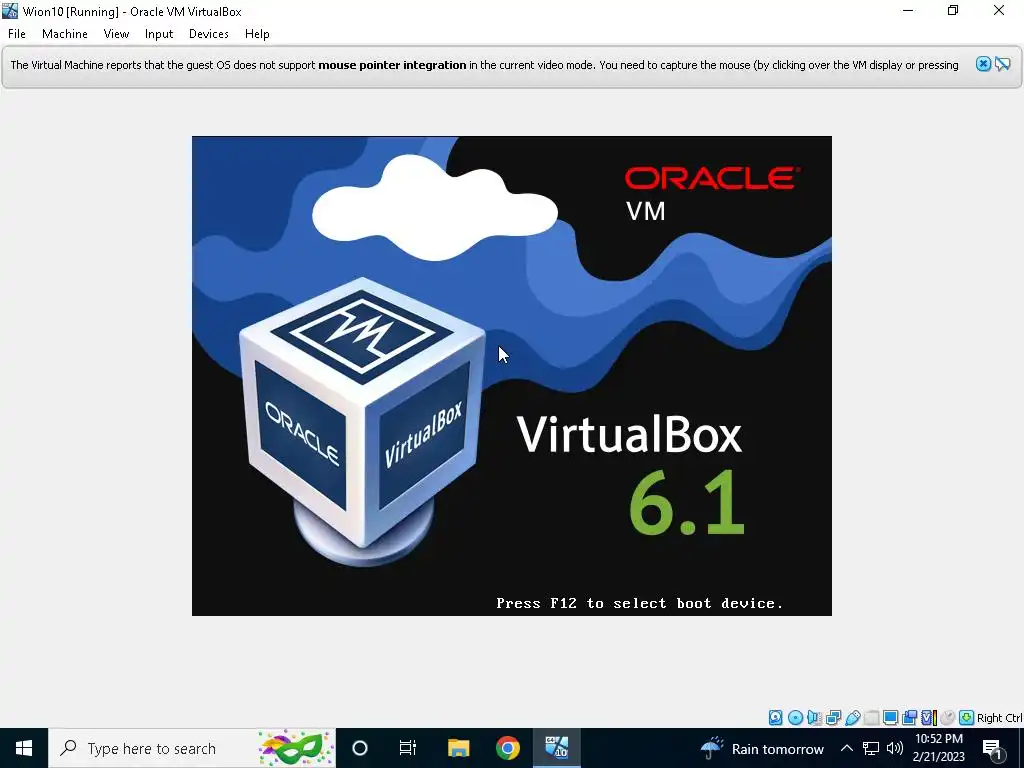Minimize the VirtualBox window
The height and width of the screenshot is (768, 1024).
coord(908,10)
